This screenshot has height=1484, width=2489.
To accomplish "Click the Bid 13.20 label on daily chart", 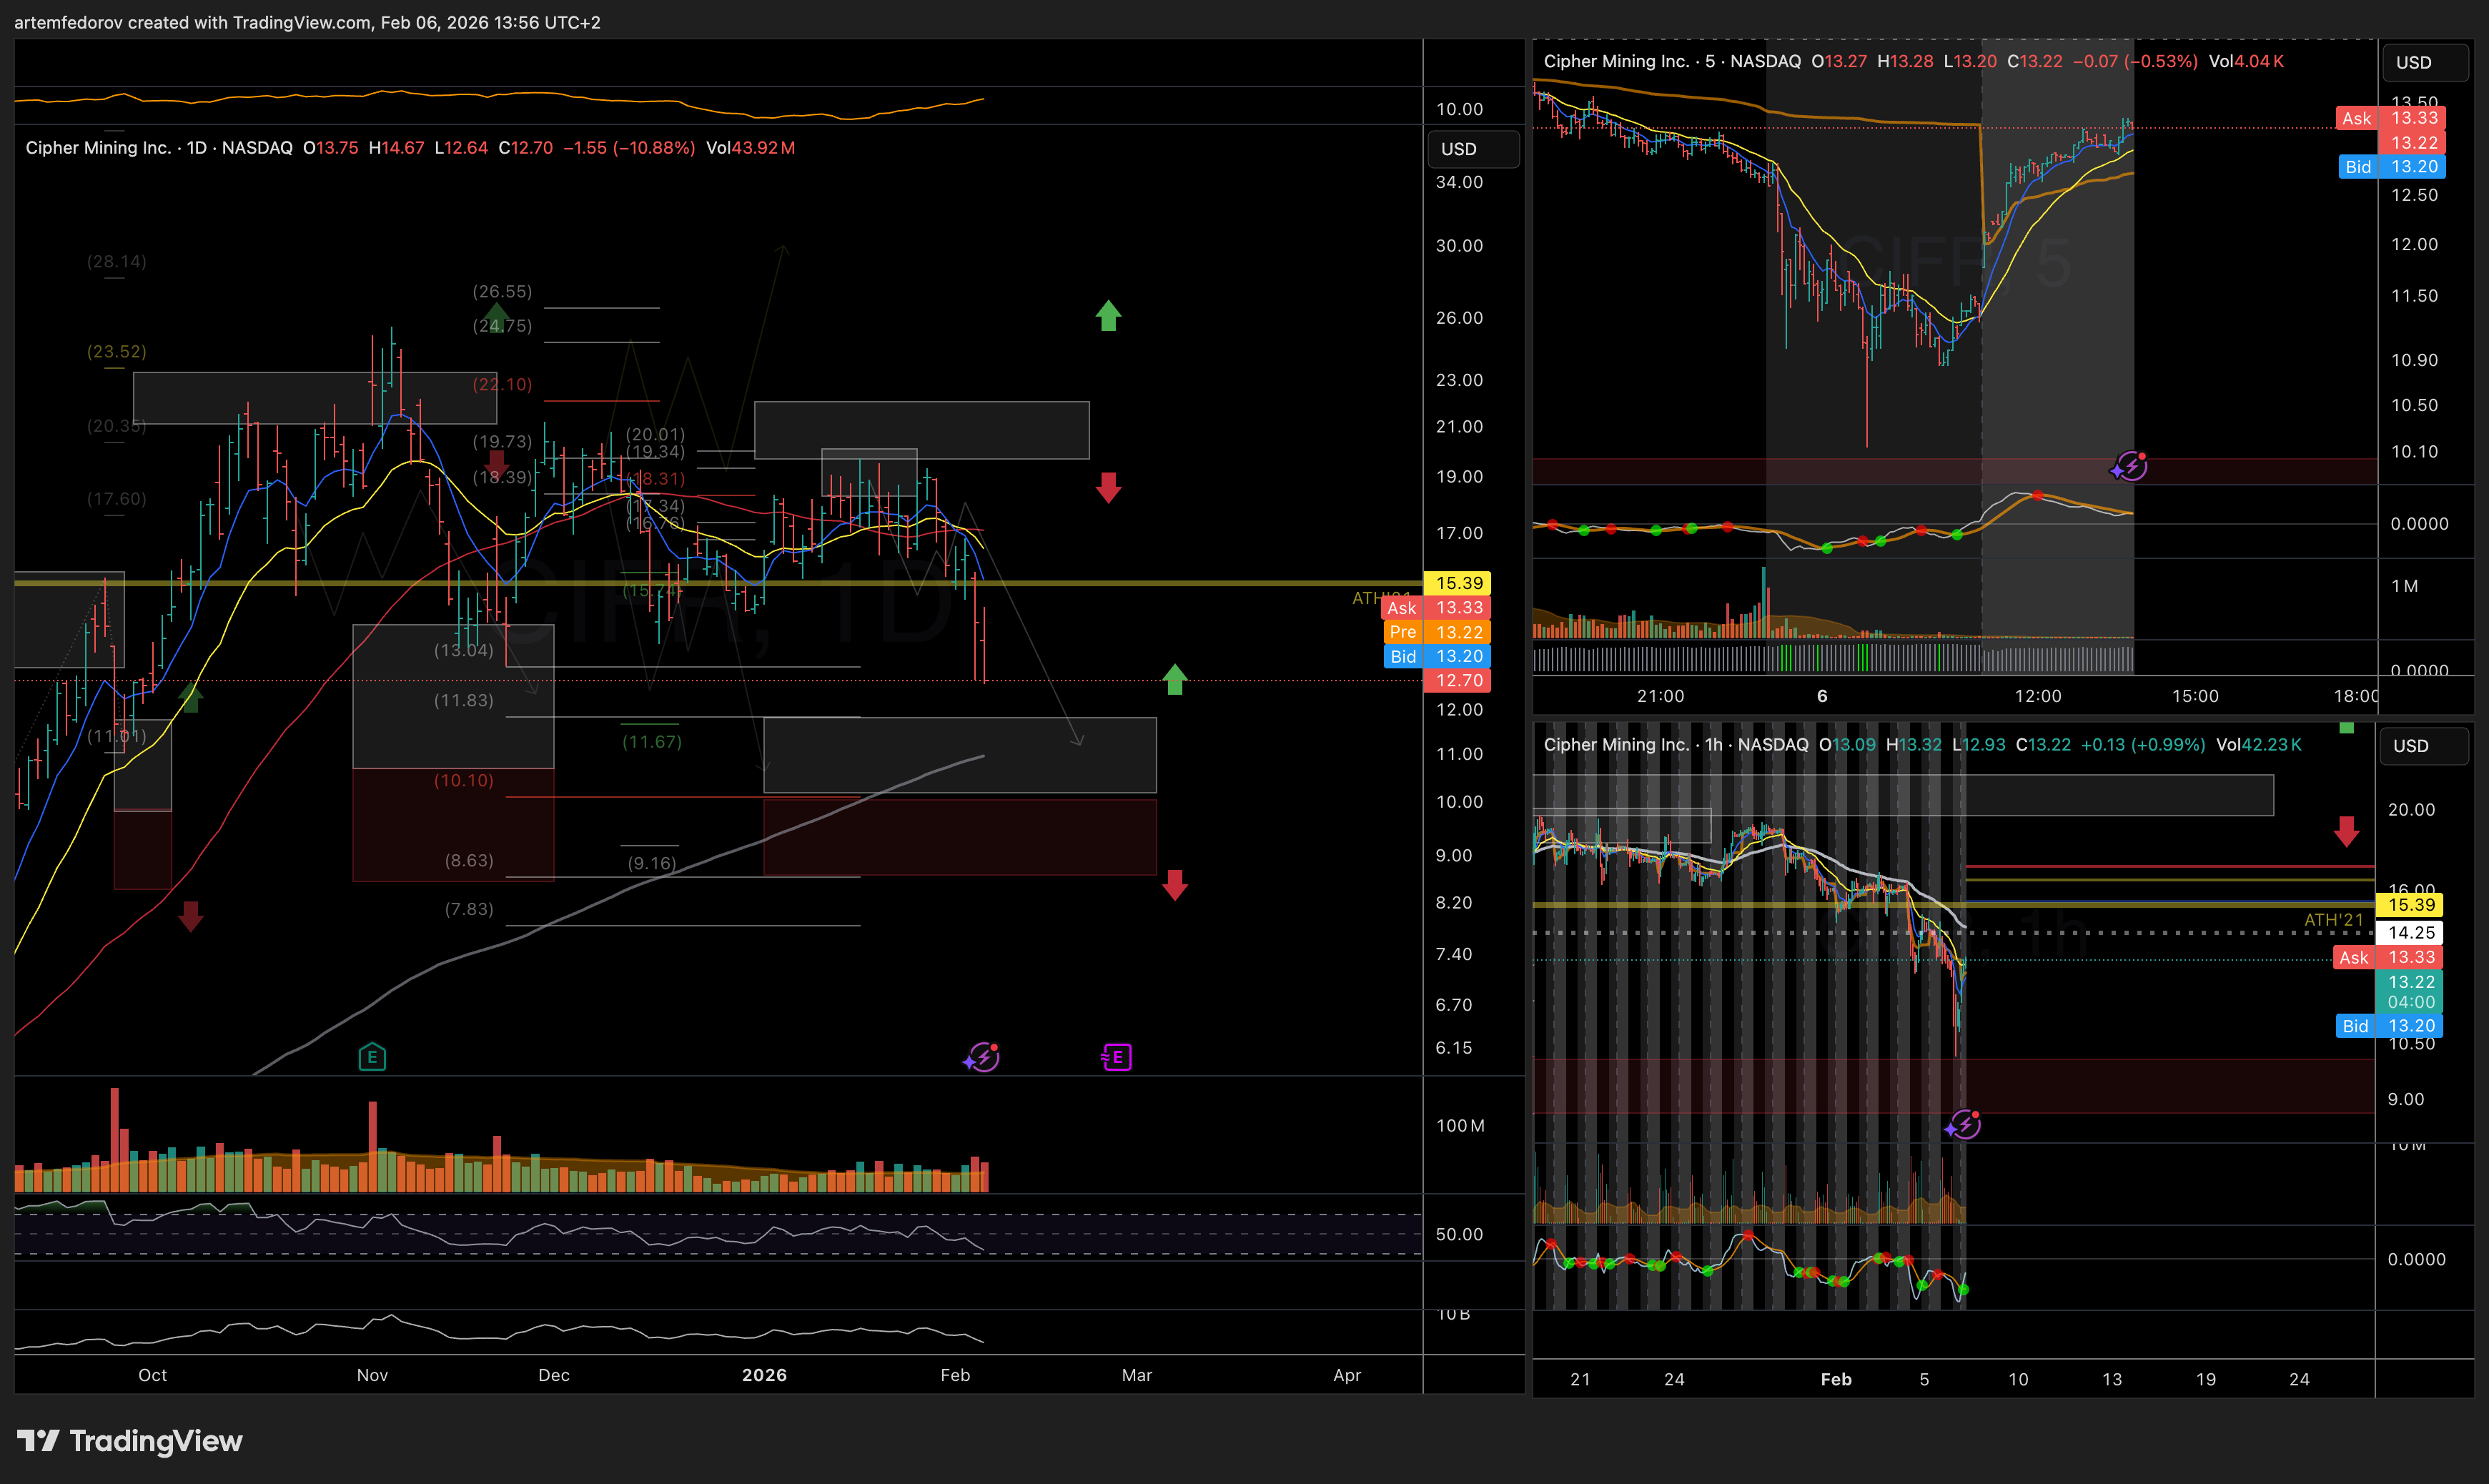I will (x=1436, y=656).
